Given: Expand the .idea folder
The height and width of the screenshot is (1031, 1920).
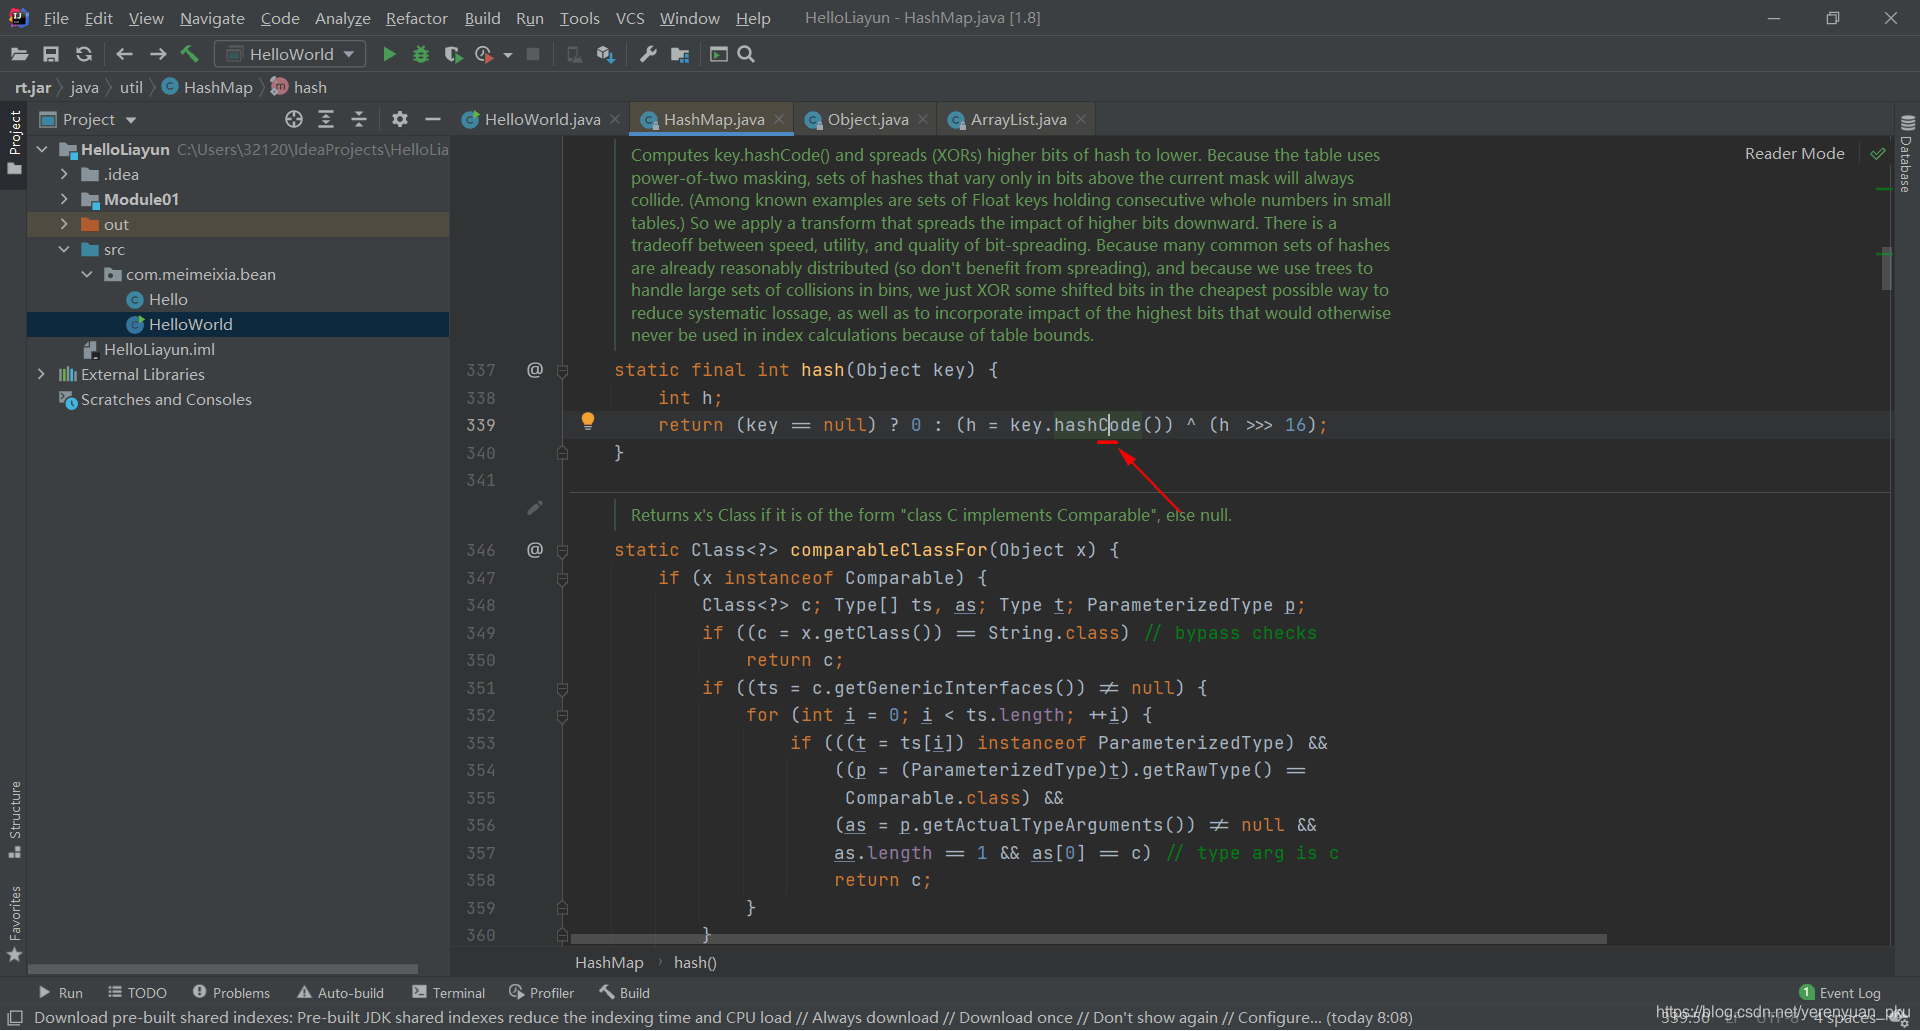Looking at the screenshot, I should tap(64, 174).
